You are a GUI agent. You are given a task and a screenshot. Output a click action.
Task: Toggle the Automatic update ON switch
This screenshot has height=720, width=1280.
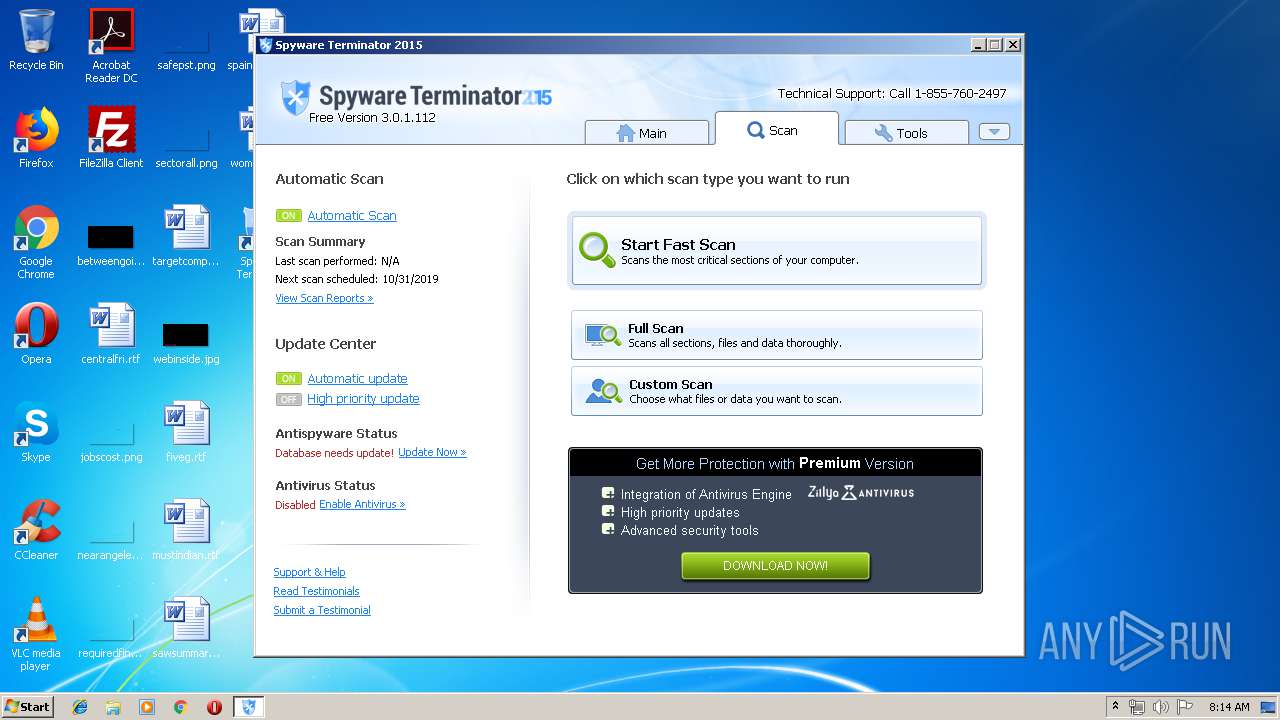(x=289, y=379)
